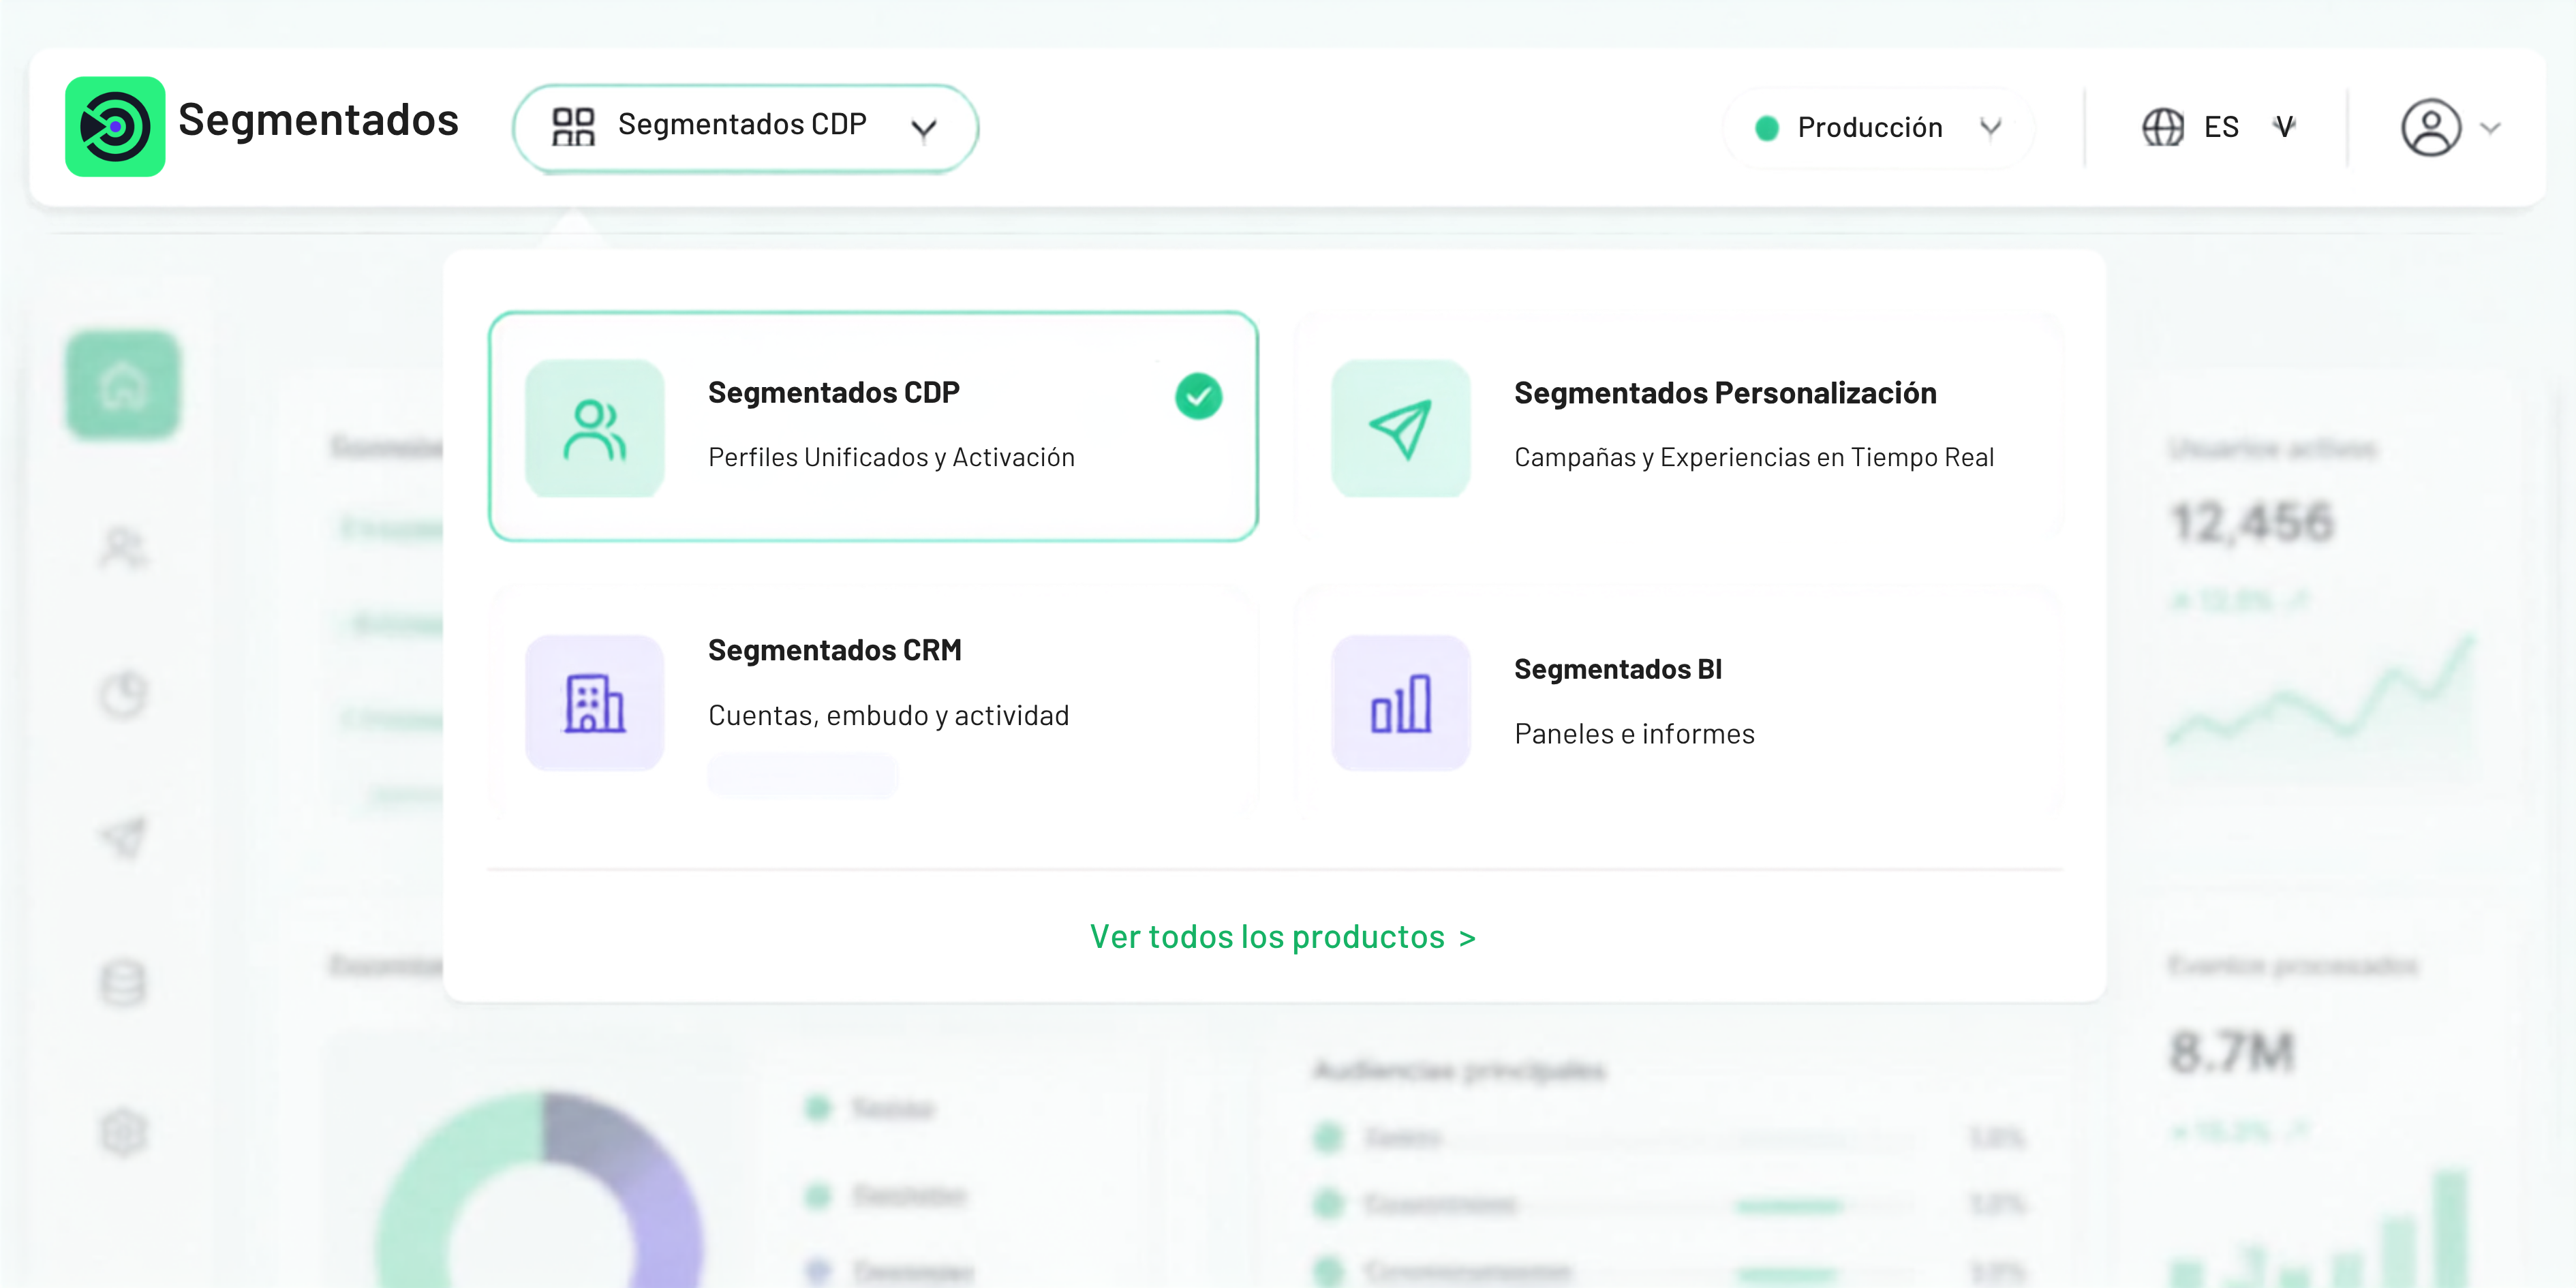Click the Segmentados target logo icon

(x=115, y=127)
